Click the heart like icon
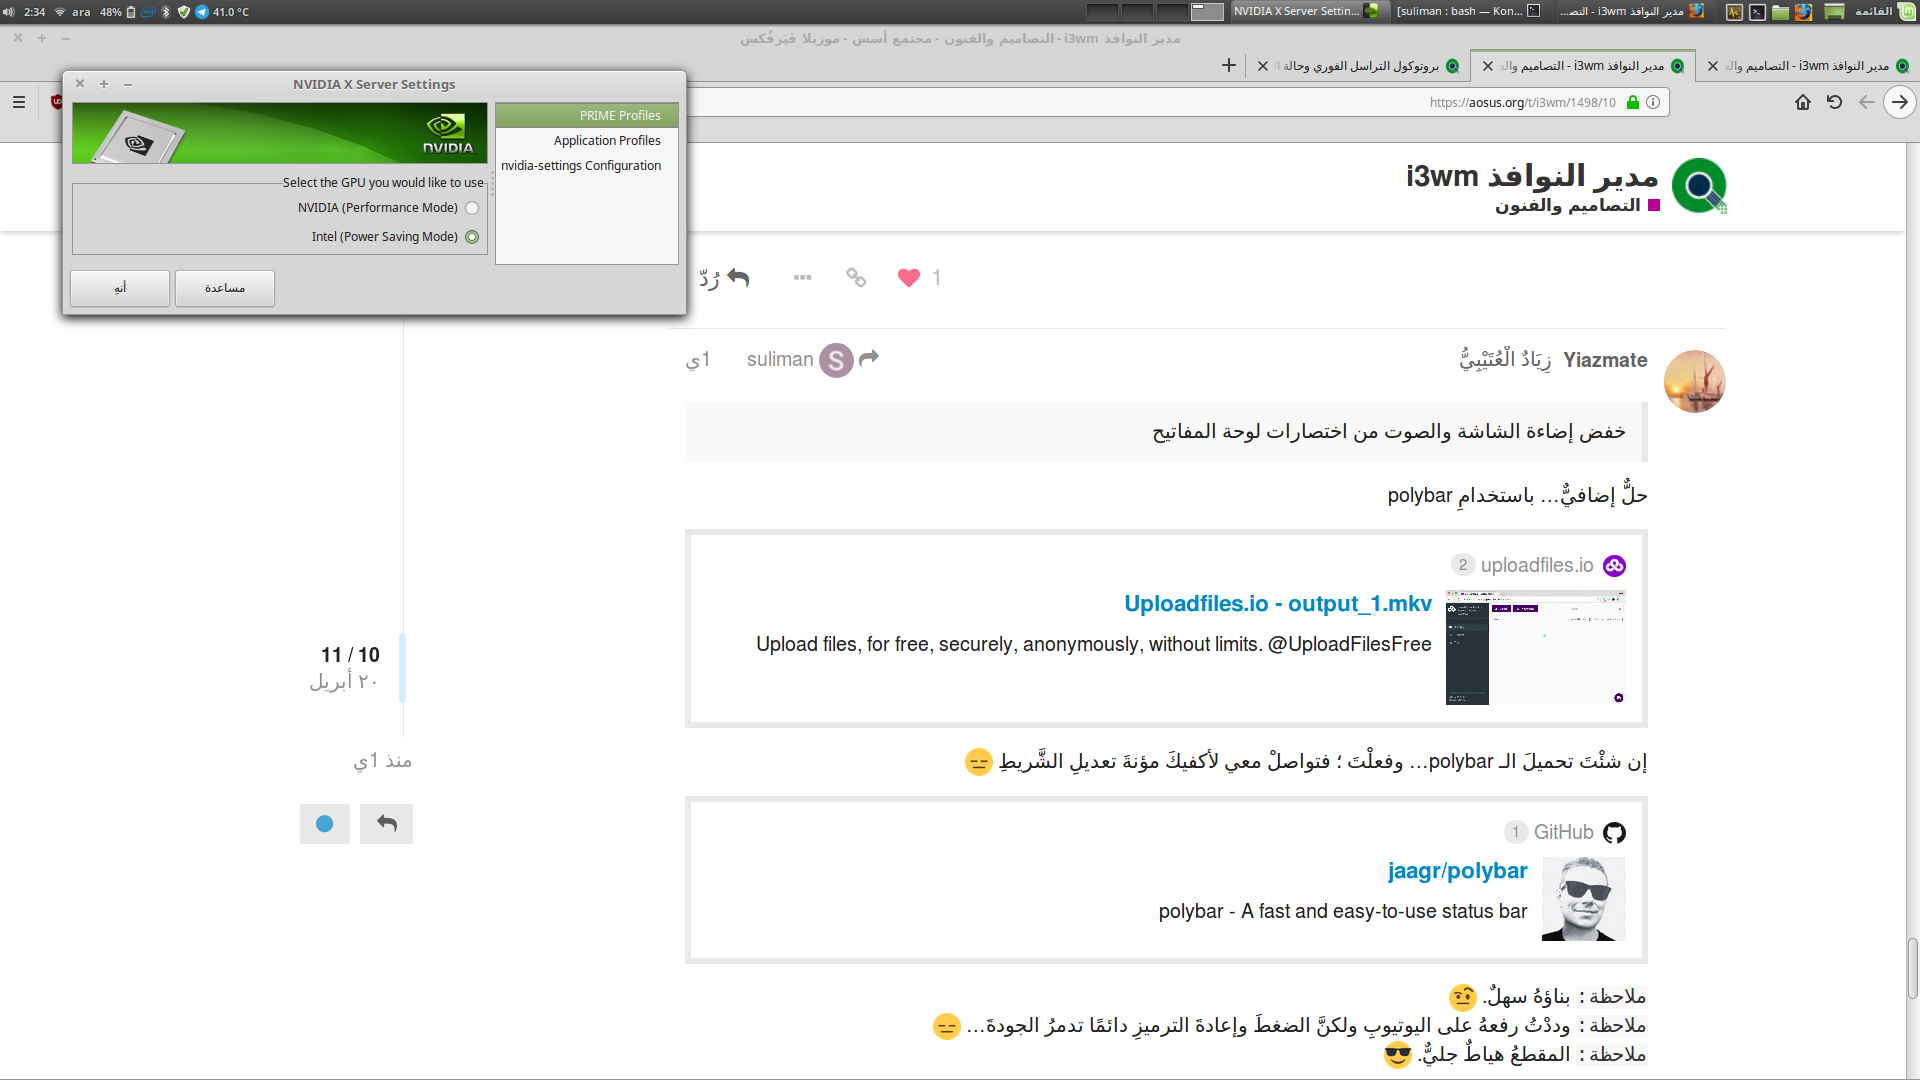Viewport: 1920px width, 1080px height. tap(908, 278)
